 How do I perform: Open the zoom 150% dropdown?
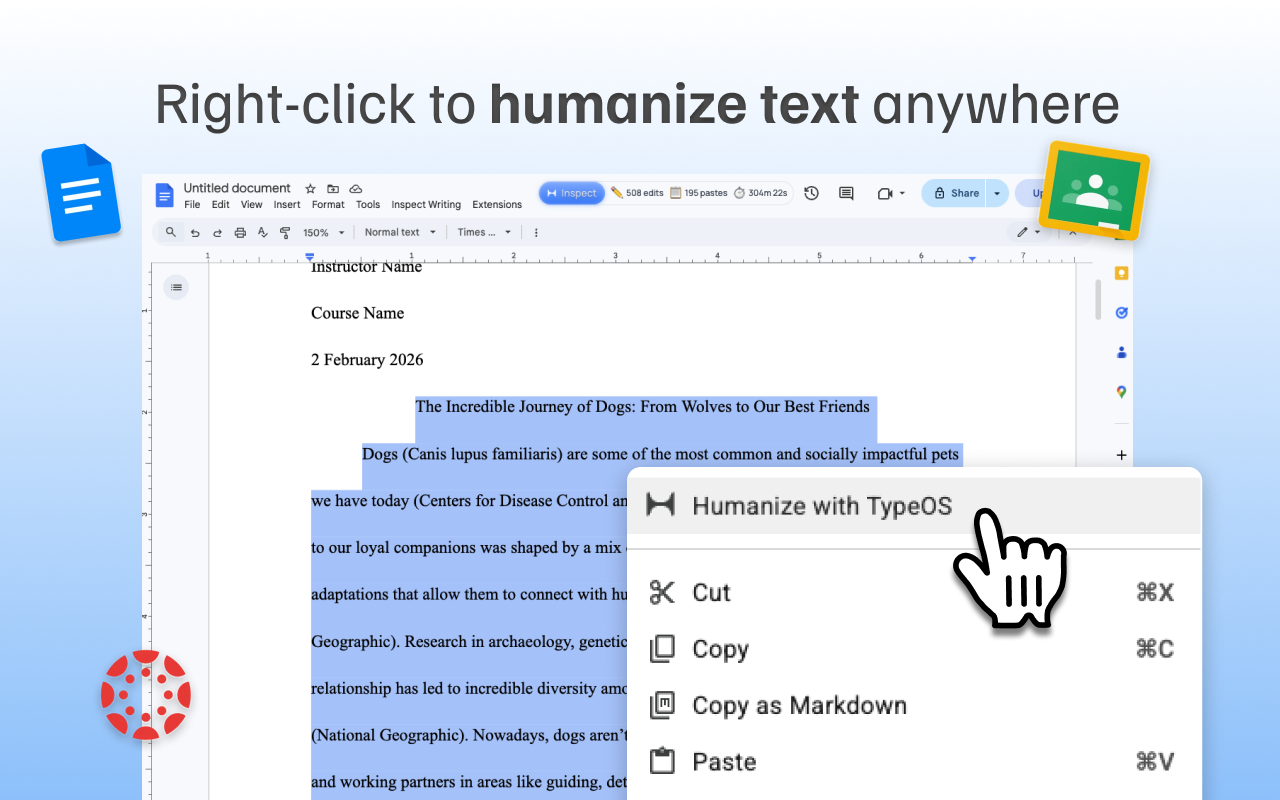323,232
